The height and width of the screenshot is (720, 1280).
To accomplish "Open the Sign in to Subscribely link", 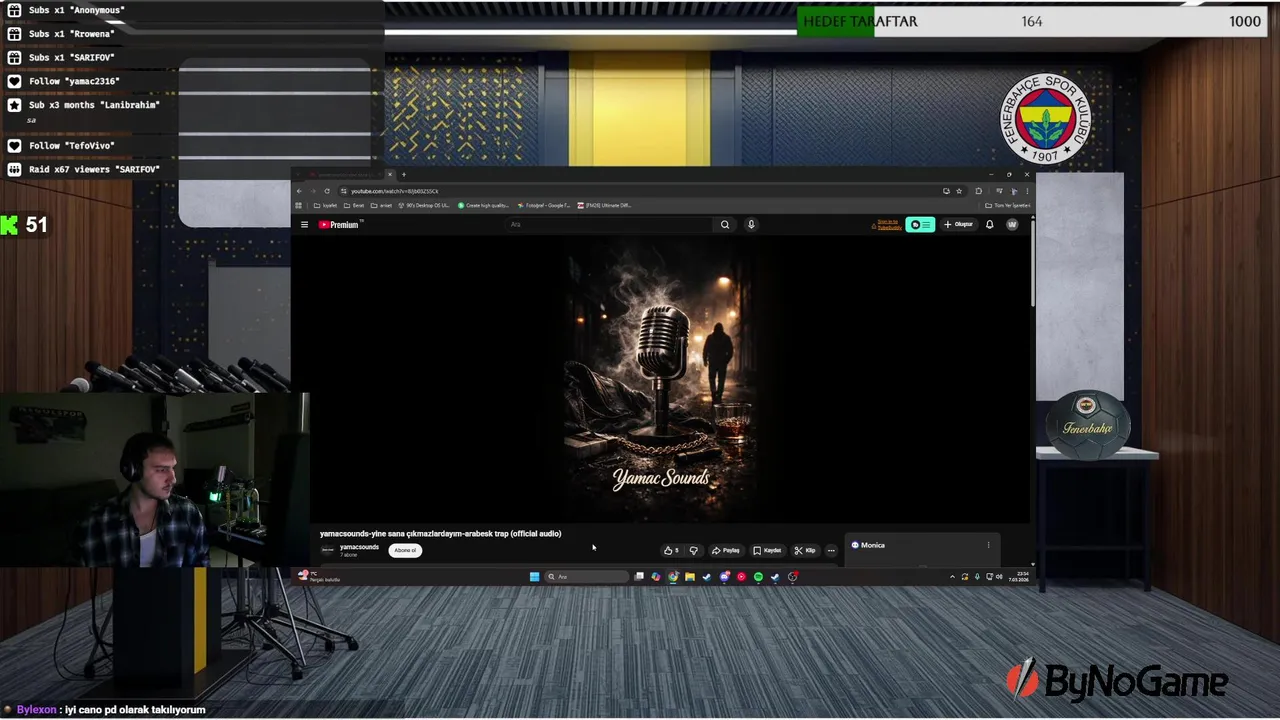I will tap(888, 224).
